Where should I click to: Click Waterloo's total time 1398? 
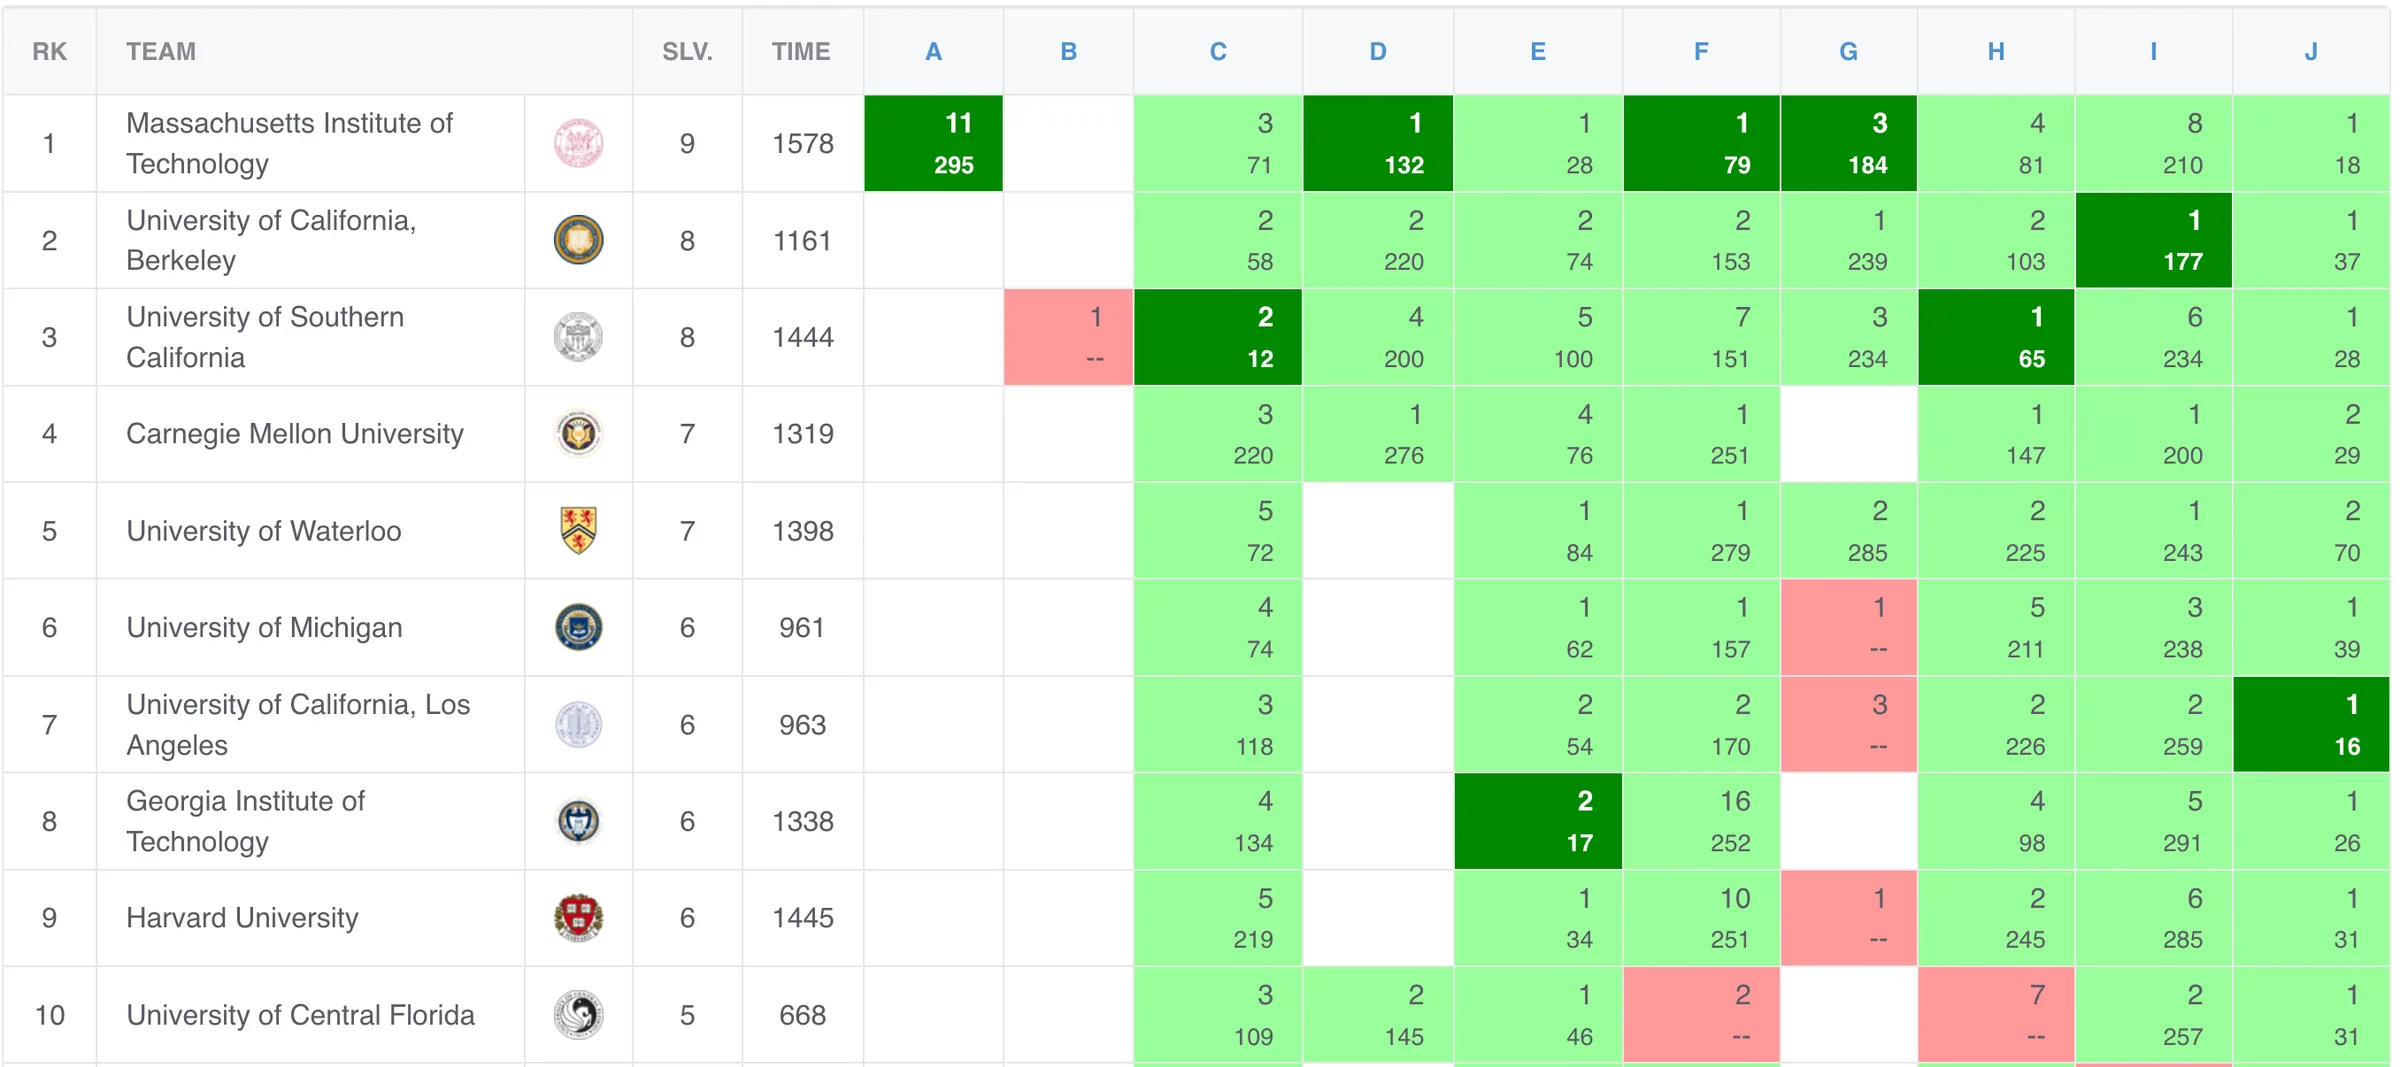point(803,530)
